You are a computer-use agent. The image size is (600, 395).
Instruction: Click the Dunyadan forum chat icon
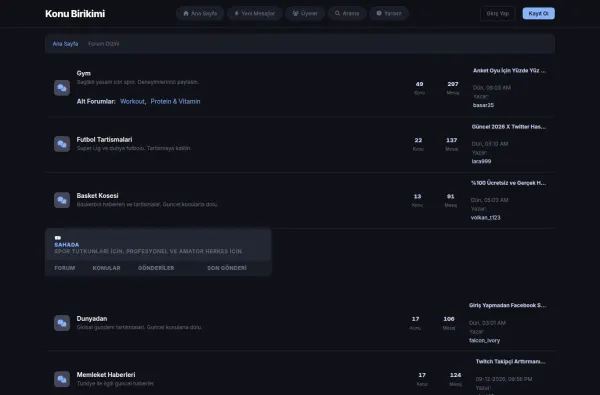[62, 323]
